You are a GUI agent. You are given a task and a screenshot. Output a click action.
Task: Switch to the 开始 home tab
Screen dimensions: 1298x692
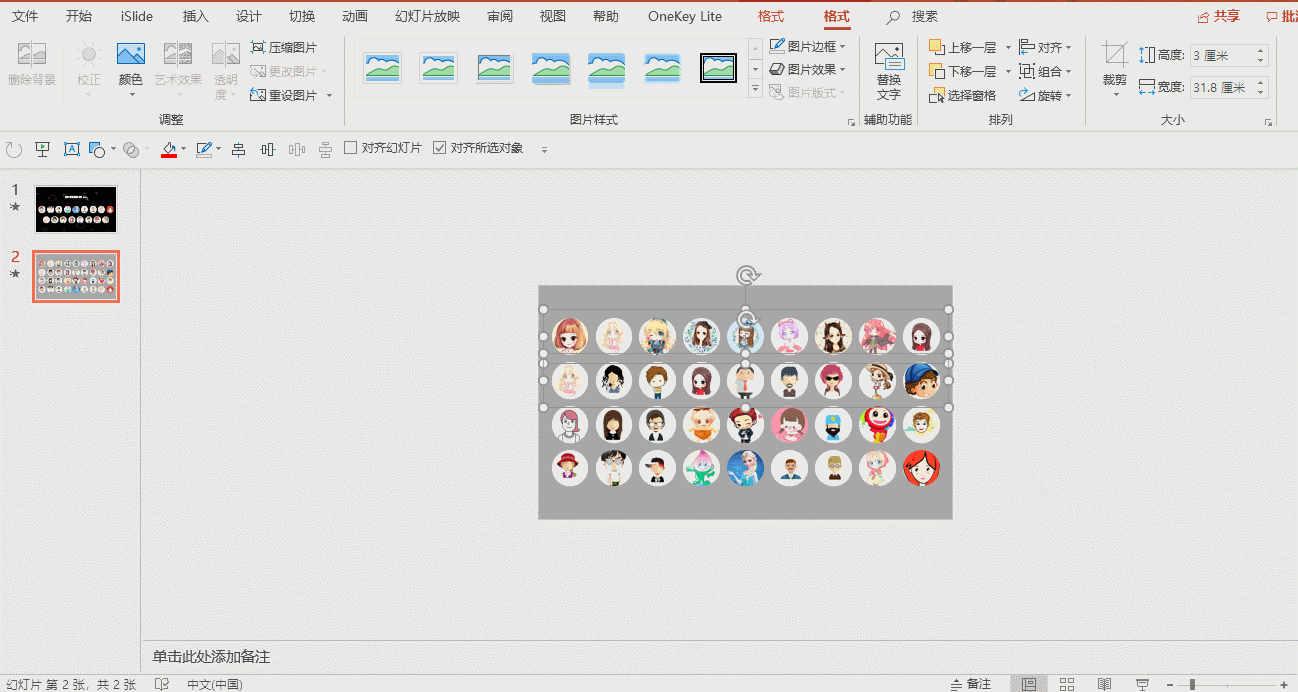pyautogui.click(x=79, y=16)
